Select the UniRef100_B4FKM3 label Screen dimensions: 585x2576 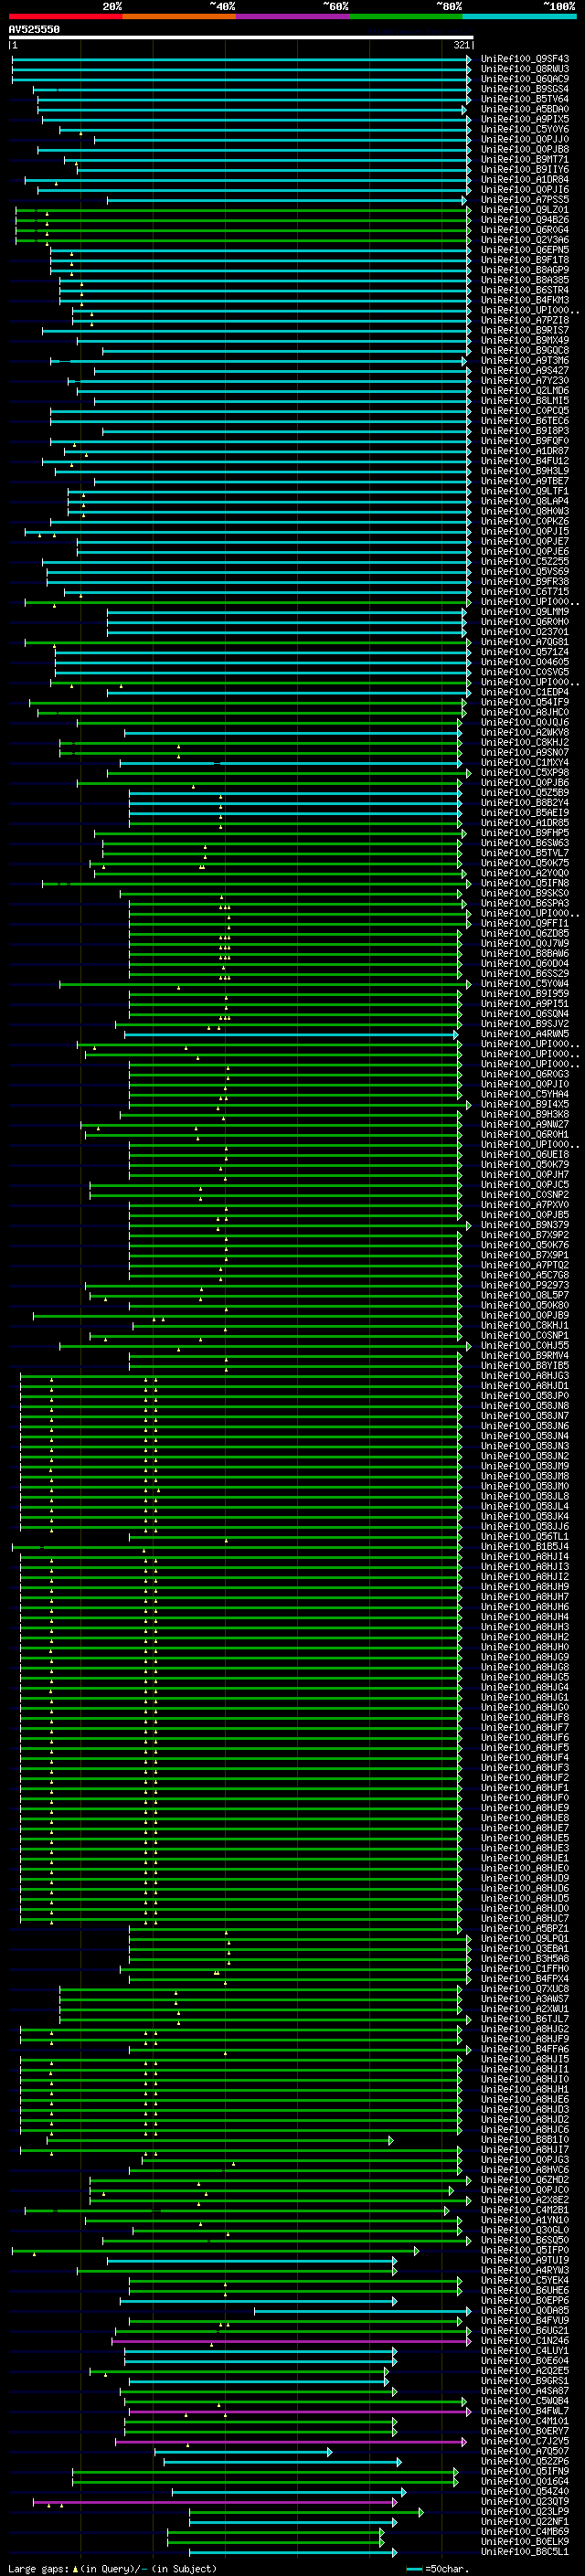[525, 300]
